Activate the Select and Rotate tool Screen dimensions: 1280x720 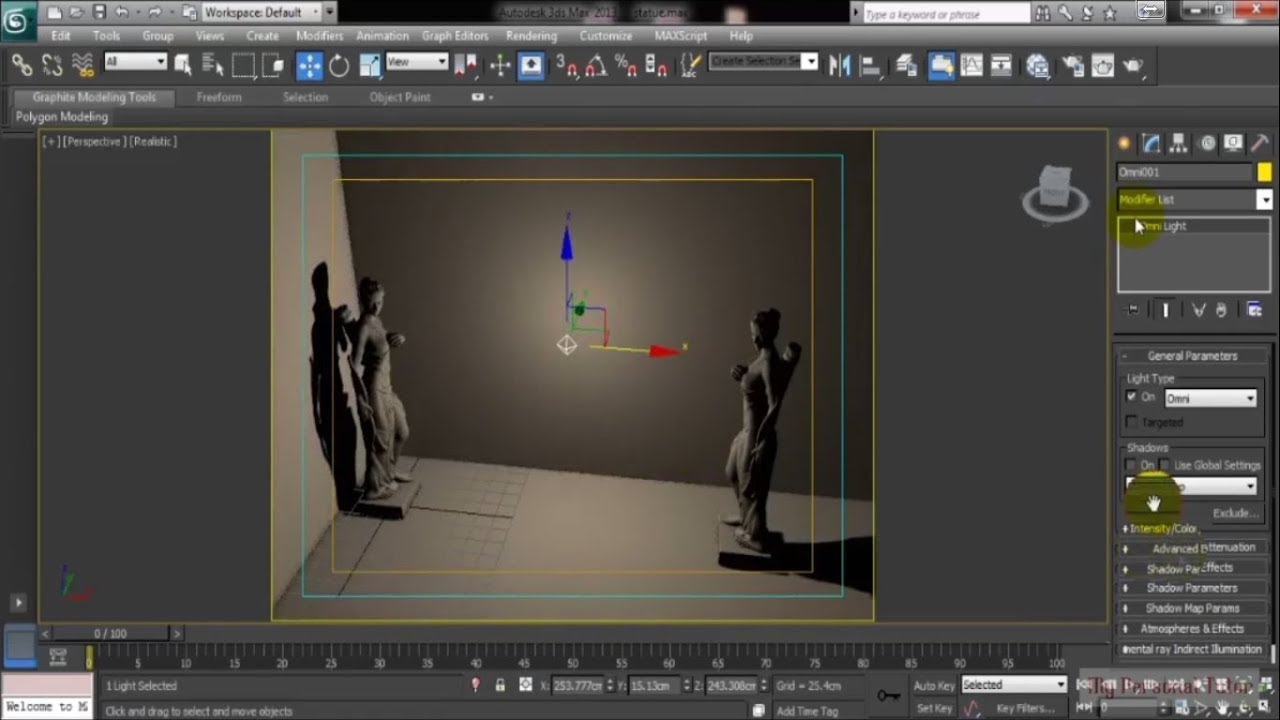[339, 66]
